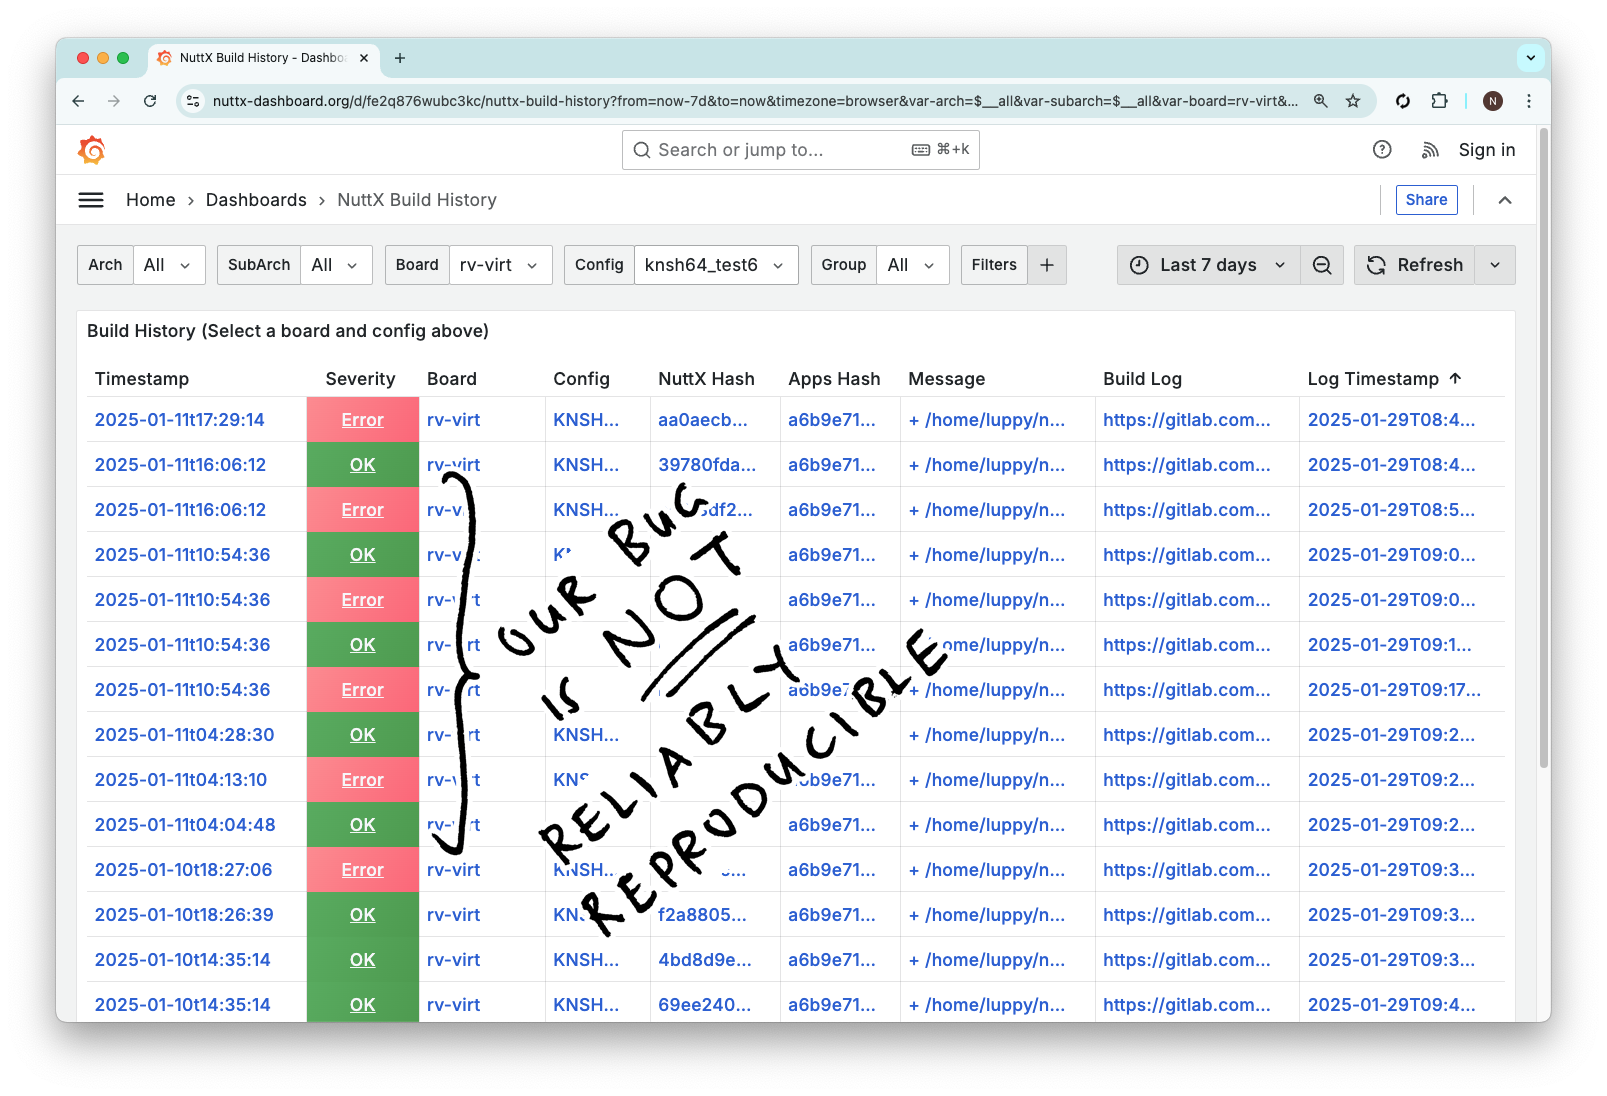Open the help question mark icon
Image resolution: width=1607 pixels, height=1096 pixels.
(x=1382, y=150)
